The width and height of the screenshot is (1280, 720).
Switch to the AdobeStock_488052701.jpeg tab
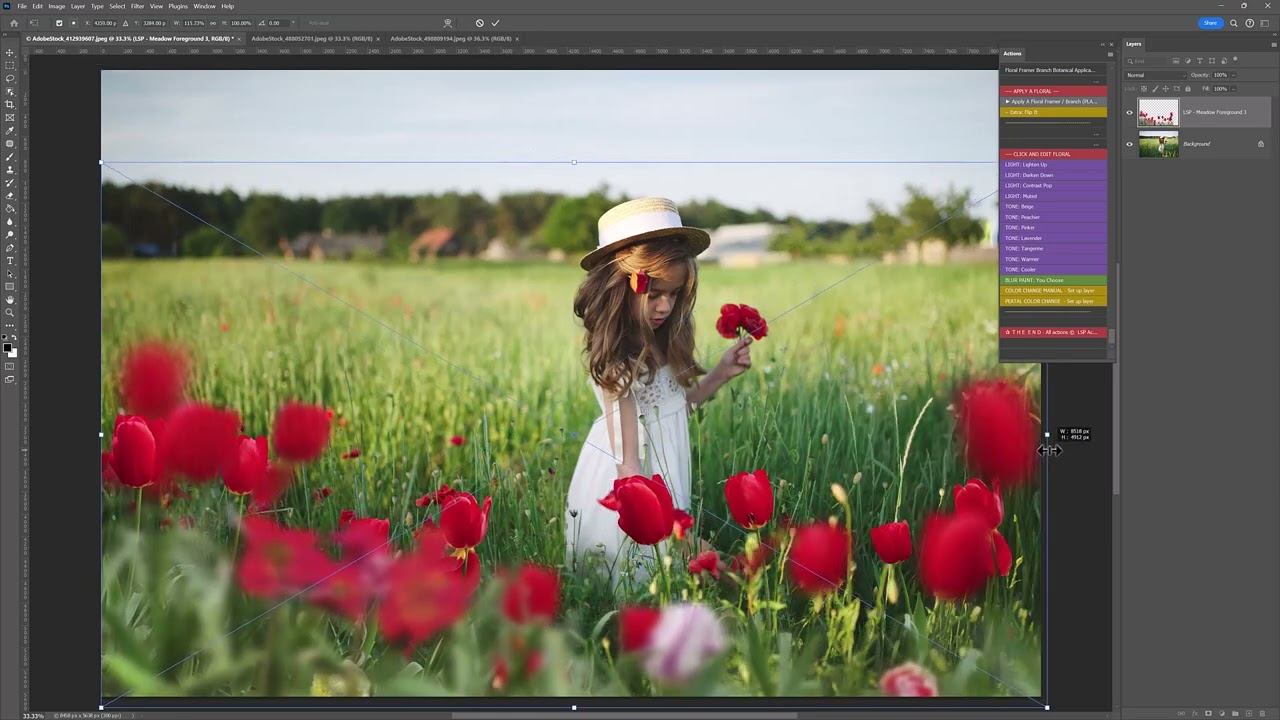tap(311, 39)
